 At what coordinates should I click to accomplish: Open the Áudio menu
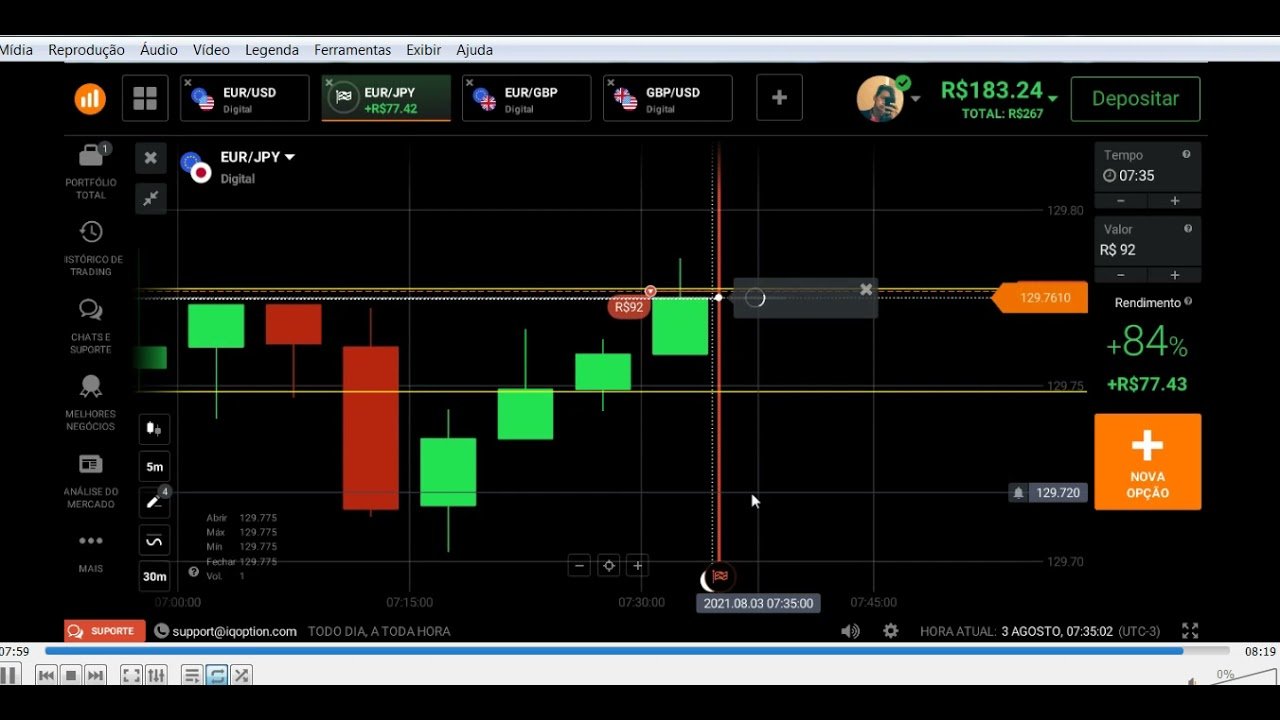(158, 50)
